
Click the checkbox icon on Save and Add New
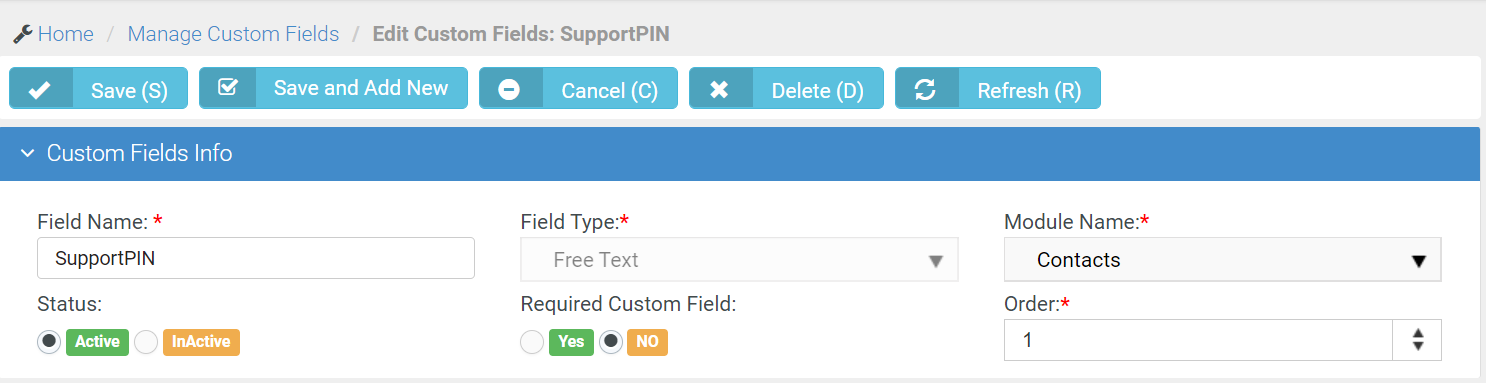point(227,88)
